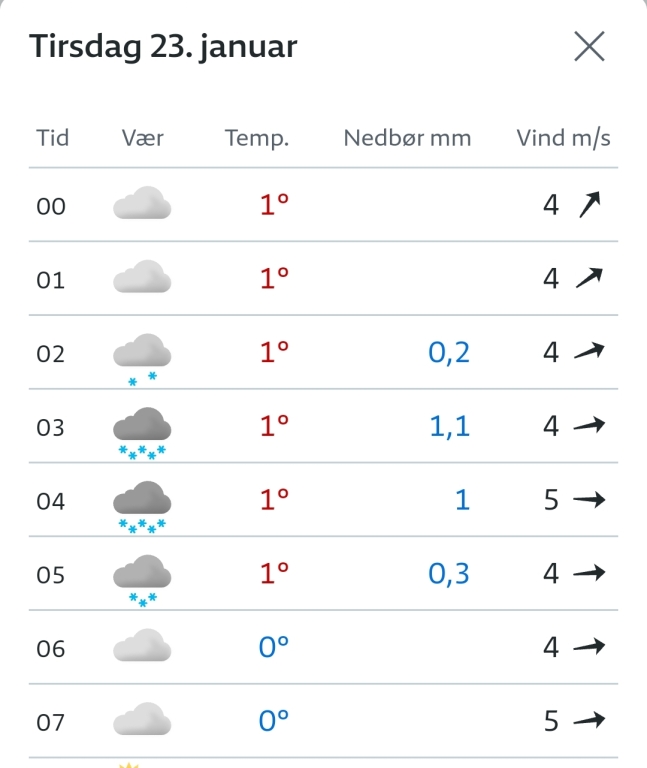This screenshot has width=647, height=768.
Task: Click the Vær column header
Action: pyautogui.click(x=142, y=138)
